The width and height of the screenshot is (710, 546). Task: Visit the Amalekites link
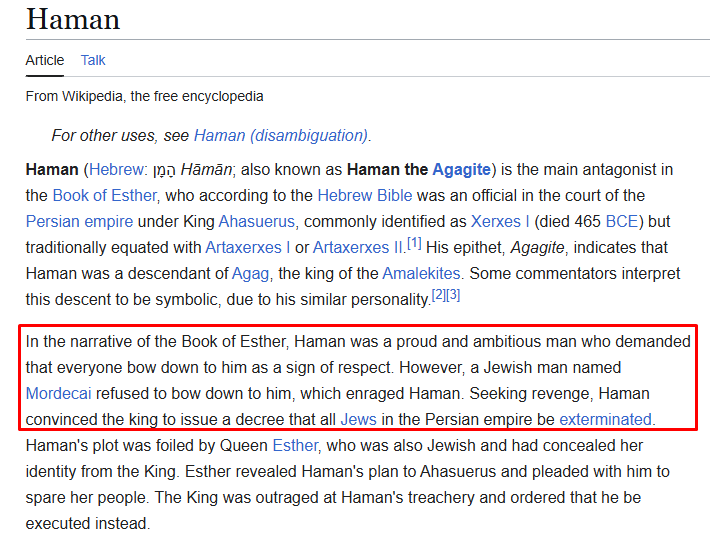pyautogui.click(x=421, y=273)
